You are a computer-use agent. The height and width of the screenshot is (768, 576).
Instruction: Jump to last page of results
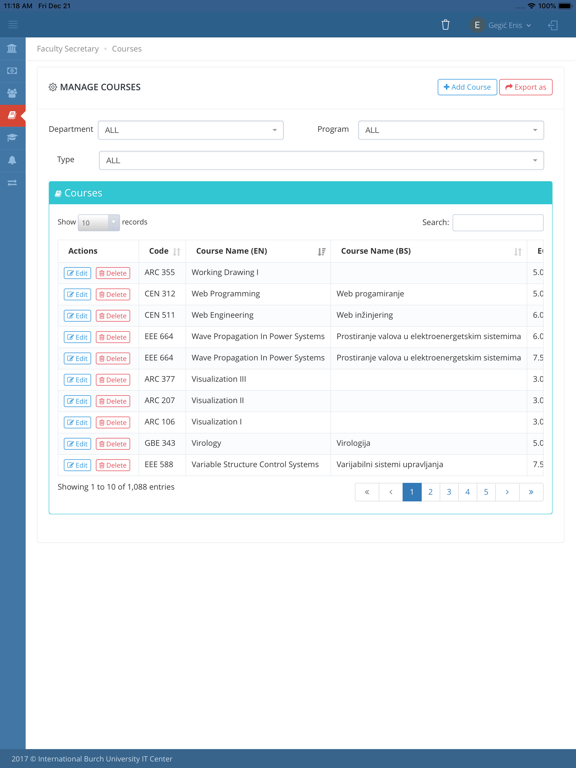[531, 492]
